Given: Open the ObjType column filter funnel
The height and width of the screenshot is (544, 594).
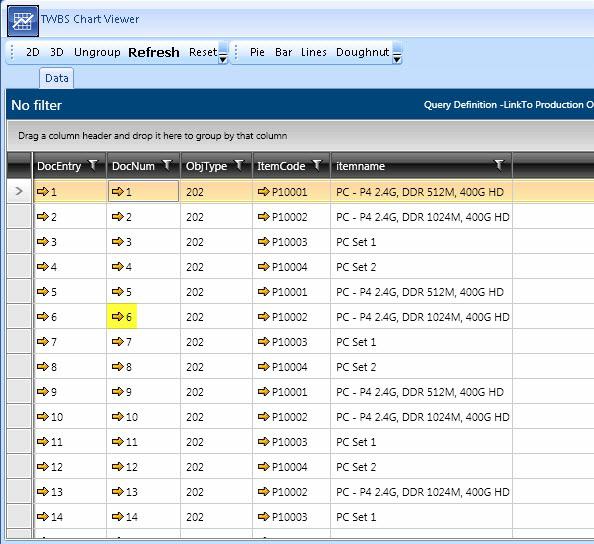Looking at the screenshot, I should 239,165.
